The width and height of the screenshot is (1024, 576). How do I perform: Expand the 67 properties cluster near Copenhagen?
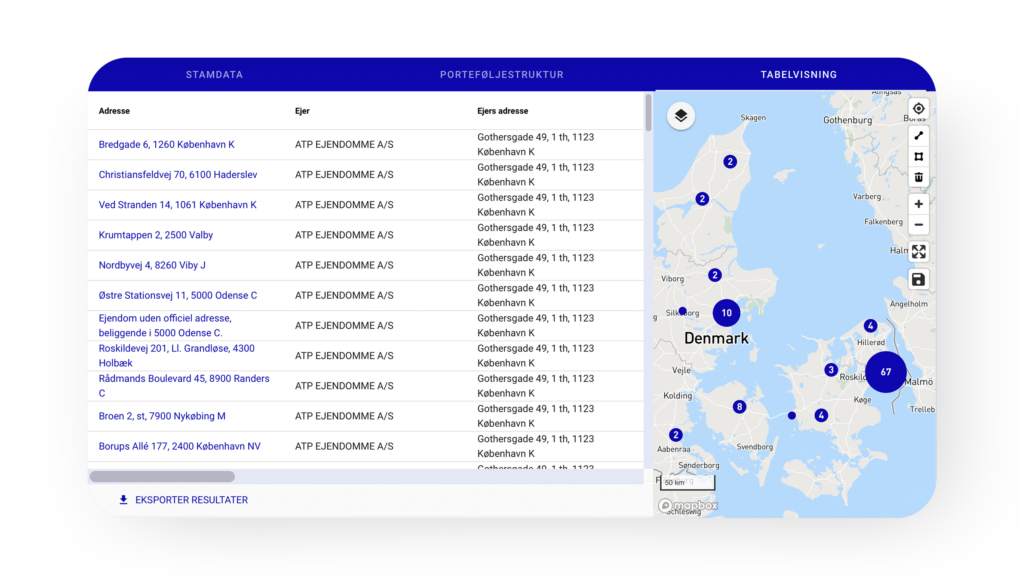tap(885, 372)
